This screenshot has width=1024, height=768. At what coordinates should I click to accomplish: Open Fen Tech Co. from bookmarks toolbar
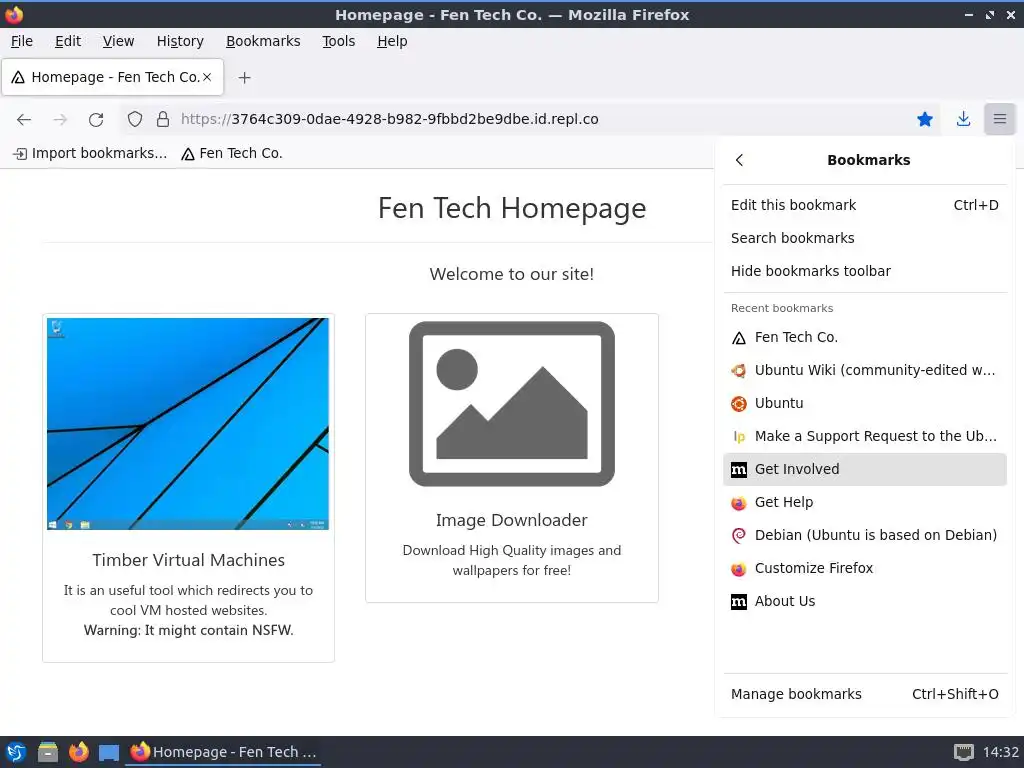pyautogui.click(x=232, y=153)
